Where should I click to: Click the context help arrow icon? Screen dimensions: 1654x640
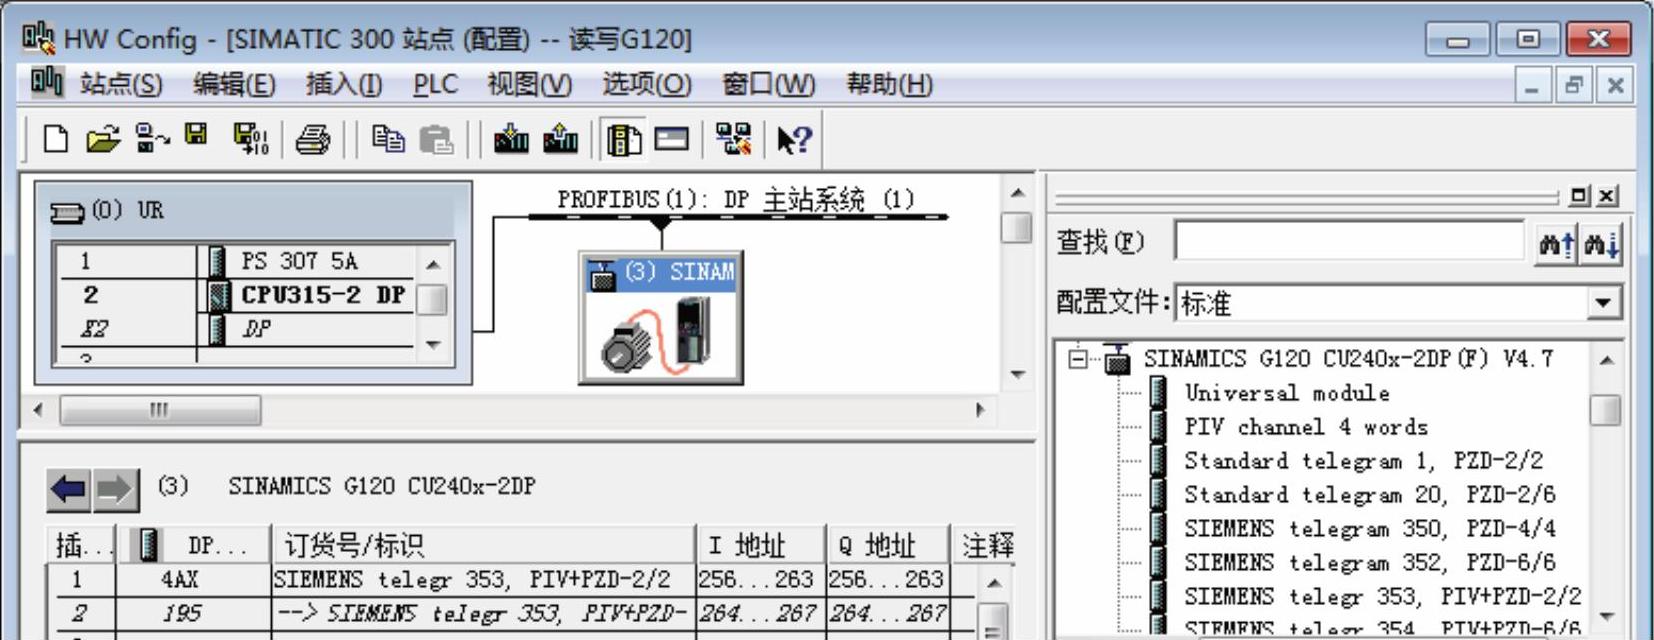tap(794, 140)
